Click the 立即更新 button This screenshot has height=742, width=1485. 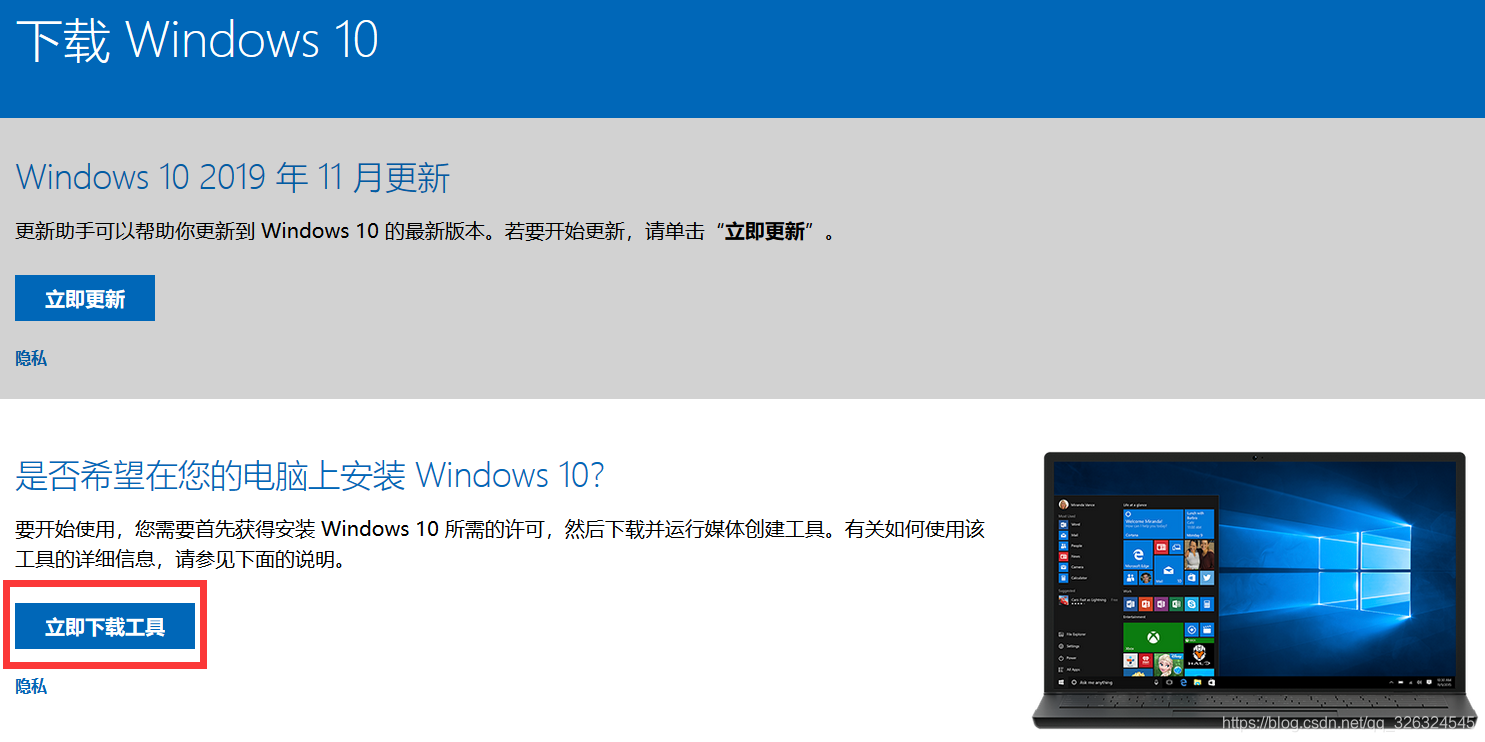click(x=85, y=298)
